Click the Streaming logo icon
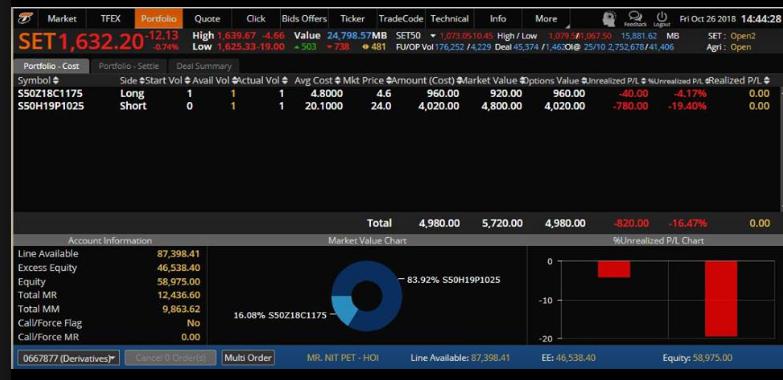This screenshot has width=783, height=380. [x=25, y=18]
